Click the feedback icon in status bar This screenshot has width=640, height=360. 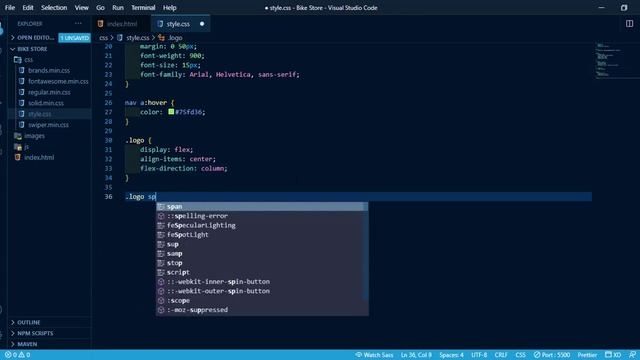pos(632,355)
